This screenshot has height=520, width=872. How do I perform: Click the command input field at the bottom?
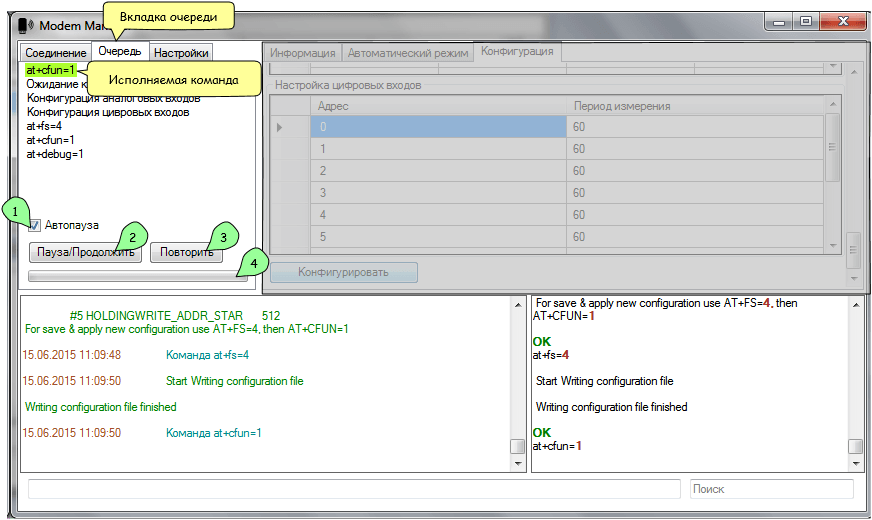[354, 489]
